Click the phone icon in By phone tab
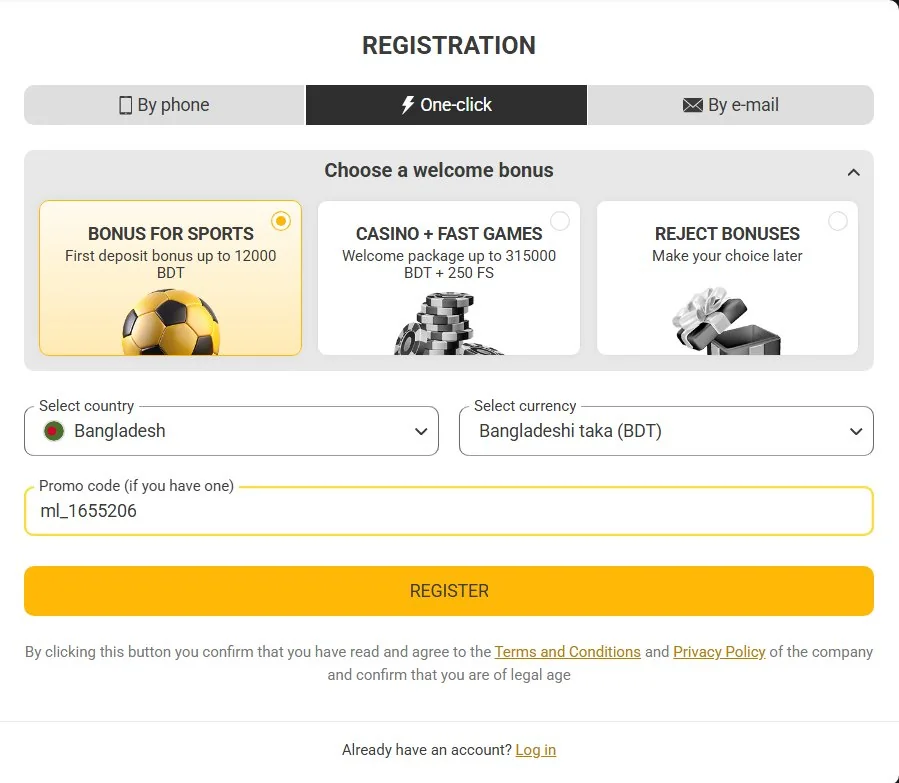The width and height of the screenshot is (899, 783). [125, 105]
